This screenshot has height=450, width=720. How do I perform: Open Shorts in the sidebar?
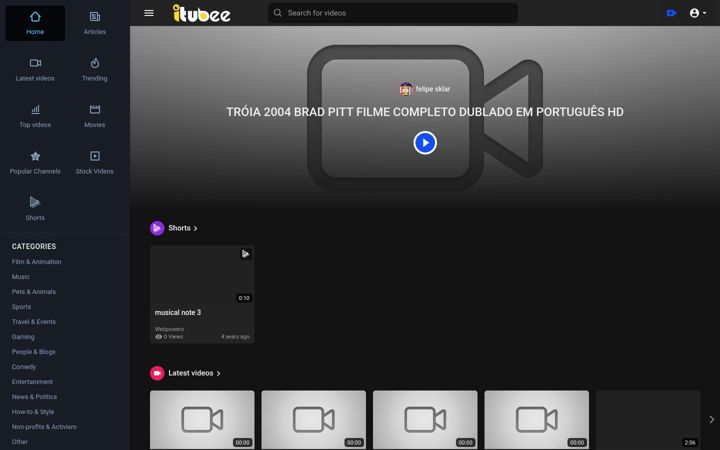point(35,209)
